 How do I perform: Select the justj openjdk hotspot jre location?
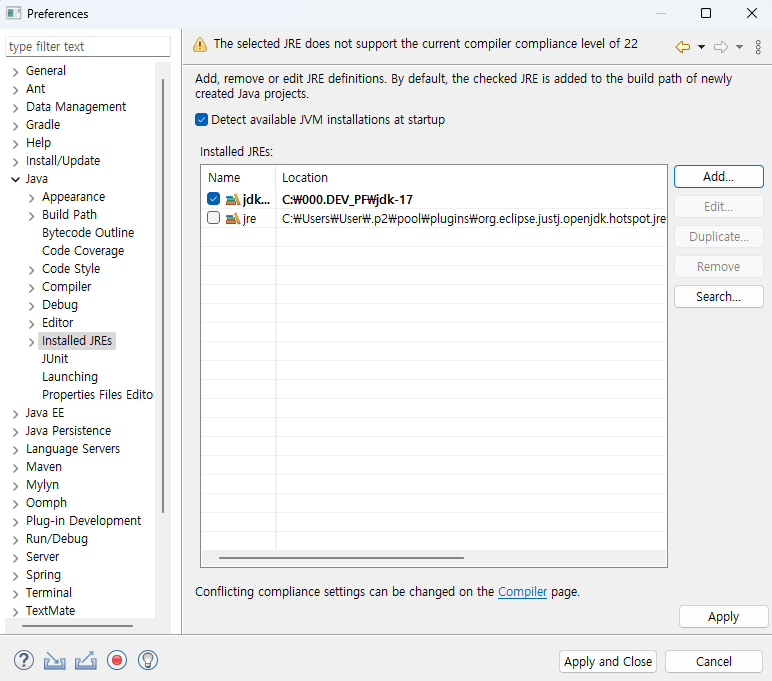coord(474,218)
